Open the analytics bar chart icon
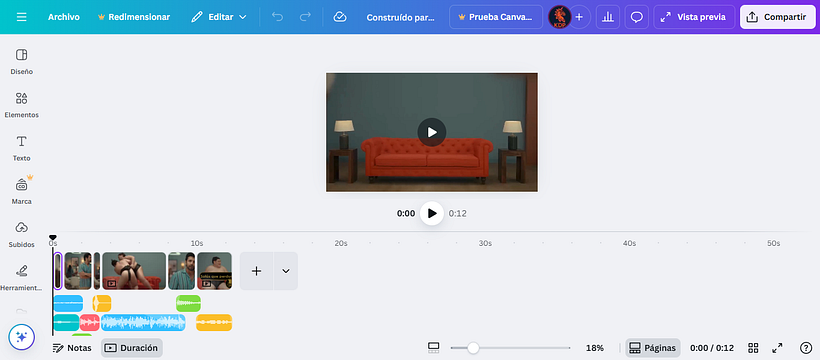The width and height of the screenshot is (820, 360). tap(608, 17)
